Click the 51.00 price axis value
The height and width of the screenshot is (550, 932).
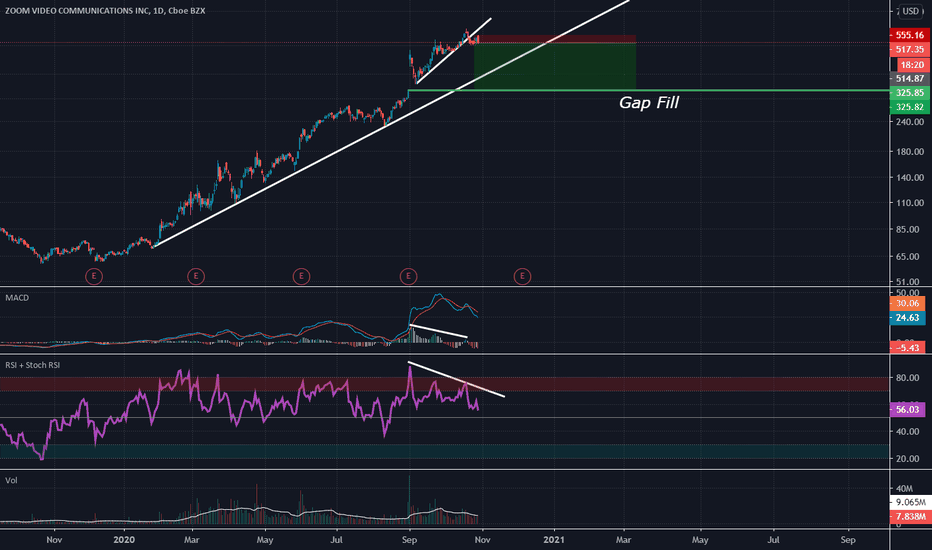tap(910, 282)
